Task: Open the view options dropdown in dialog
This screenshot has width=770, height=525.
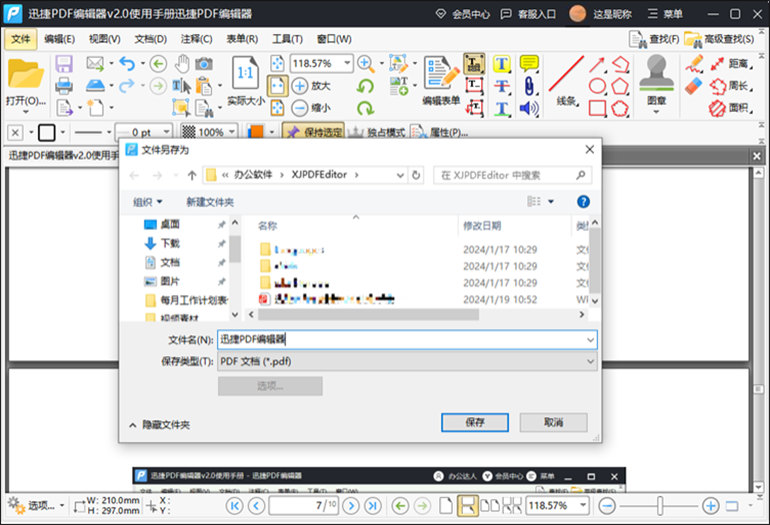Action: tap(551, 201)
